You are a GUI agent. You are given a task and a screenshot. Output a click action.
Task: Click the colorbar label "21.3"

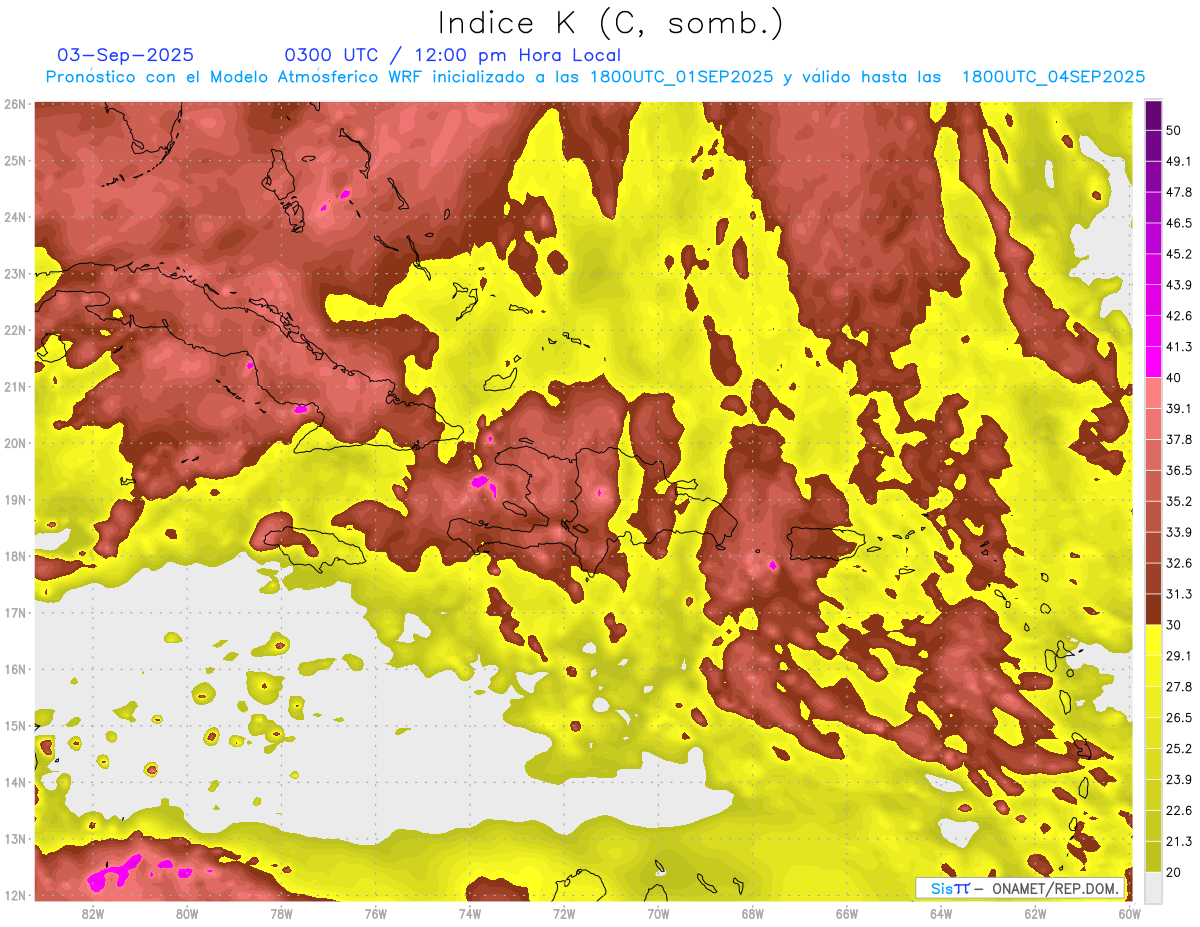coord(1179,840)
